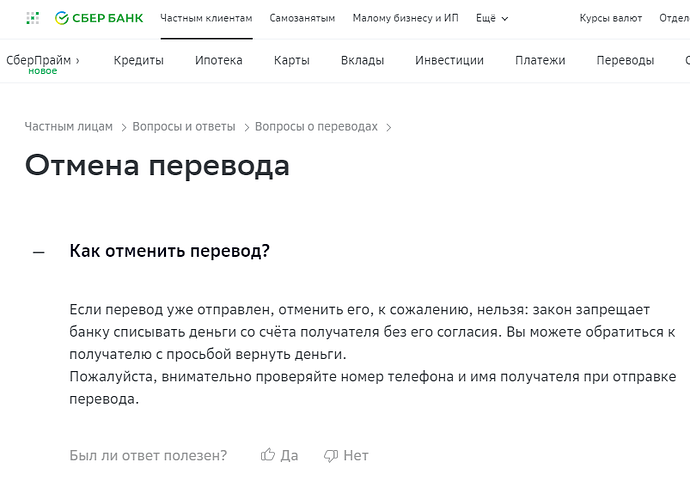The width and height of the screenshot is (690, 493).
Task: Collapse the 'Как отменить перевод?' section
Action: coord(39,252)
